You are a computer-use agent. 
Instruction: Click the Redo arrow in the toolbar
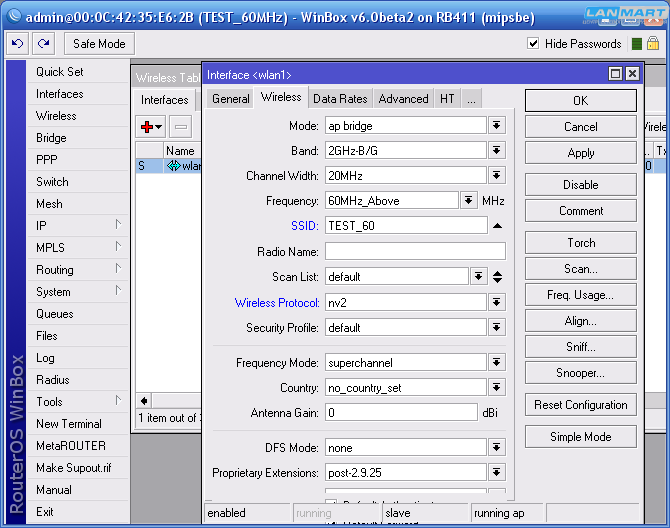(43, 44)
